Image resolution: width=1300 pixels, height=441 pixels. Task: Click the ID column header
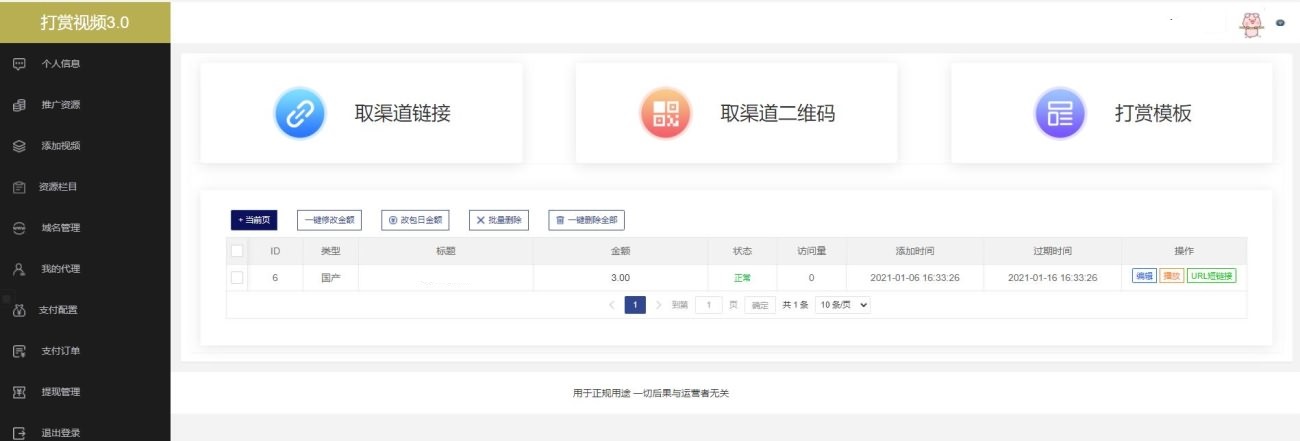click(275, 251)
